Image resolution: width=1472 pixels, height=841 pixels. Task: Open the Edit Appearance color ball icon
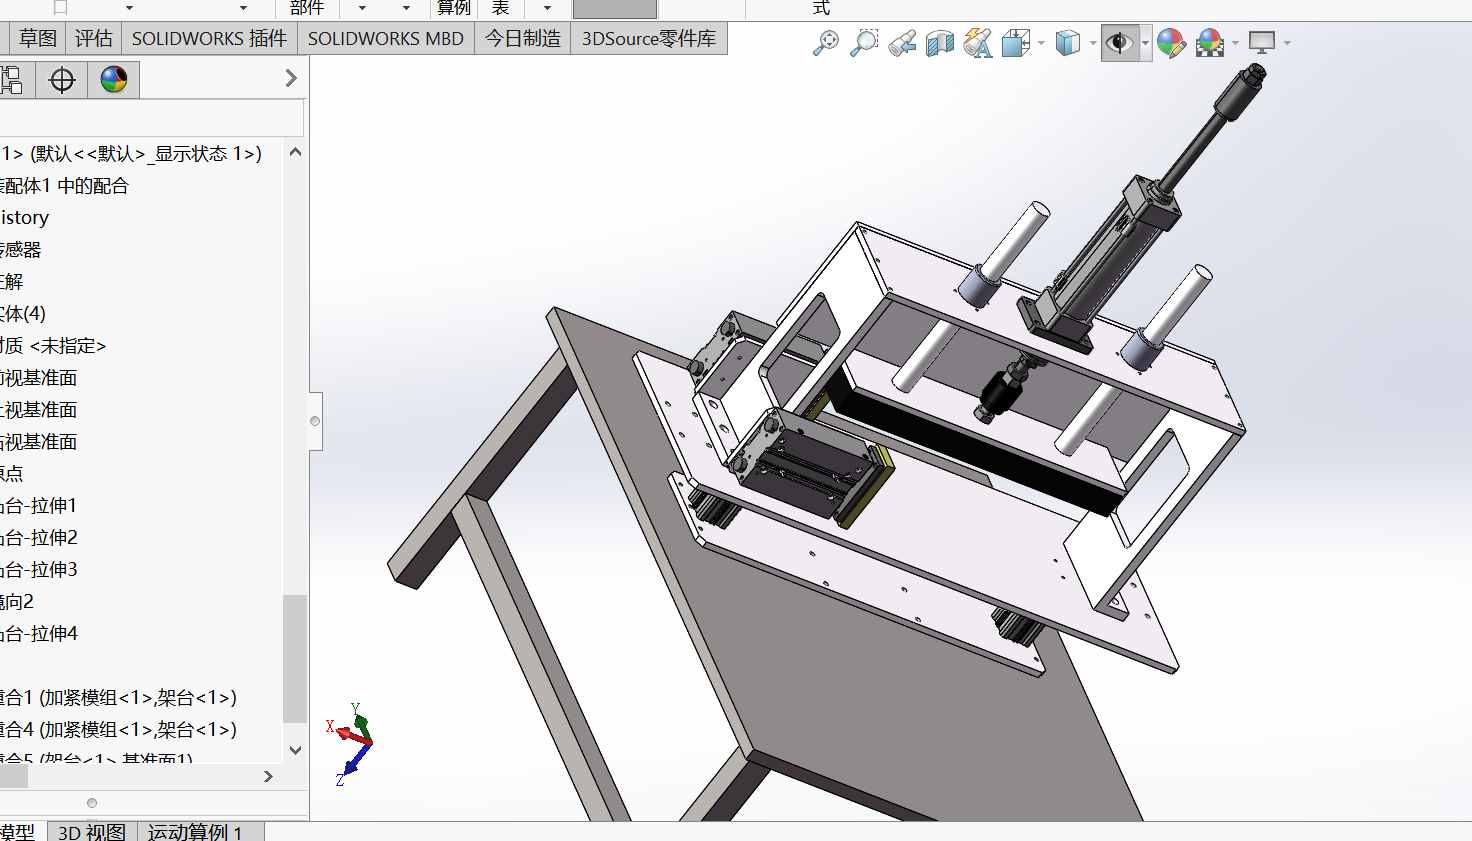click(x=1172, y=43)
